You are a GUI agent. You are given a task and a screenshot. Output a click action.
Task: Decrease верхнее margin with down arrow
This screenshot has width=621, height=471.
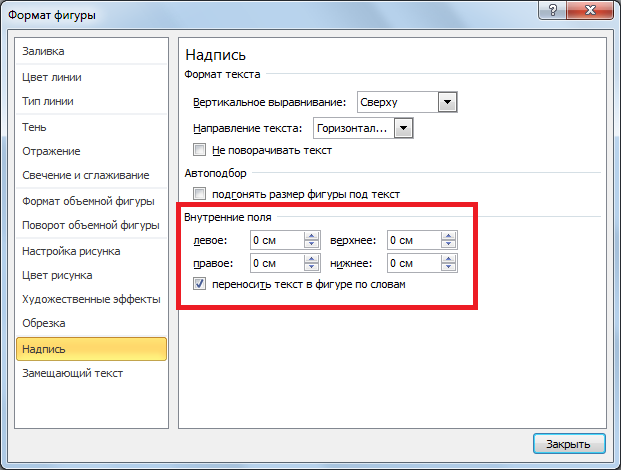pos(449,244)
